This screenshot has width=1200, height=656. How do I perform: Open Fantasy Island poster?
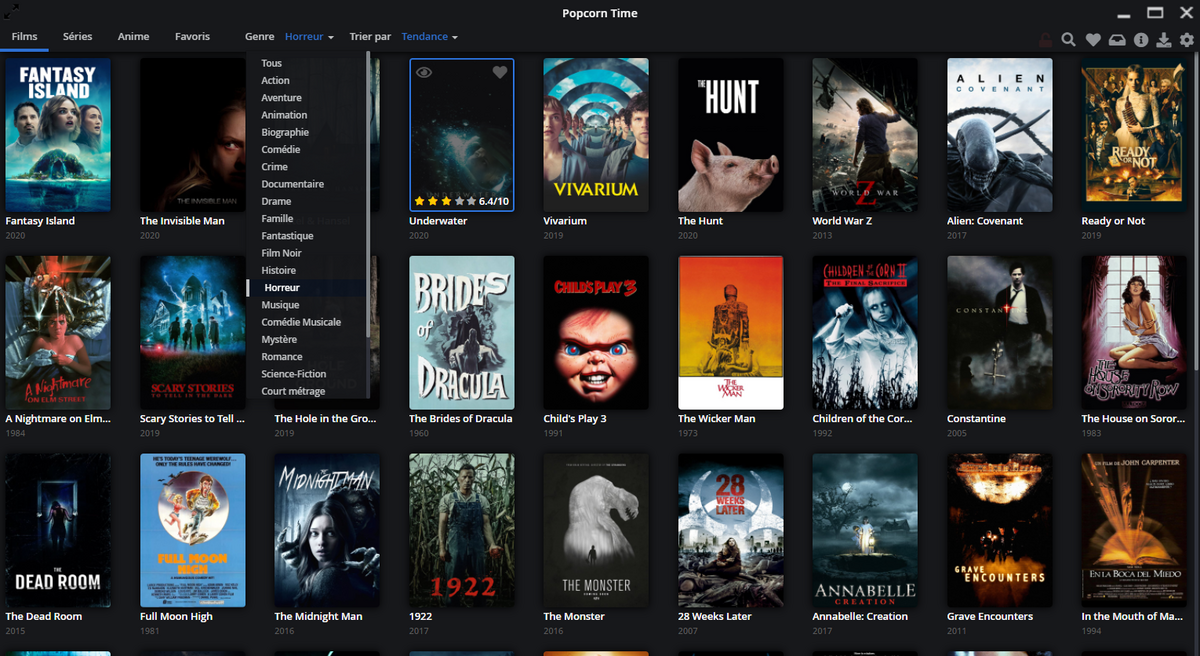(58, 135)
